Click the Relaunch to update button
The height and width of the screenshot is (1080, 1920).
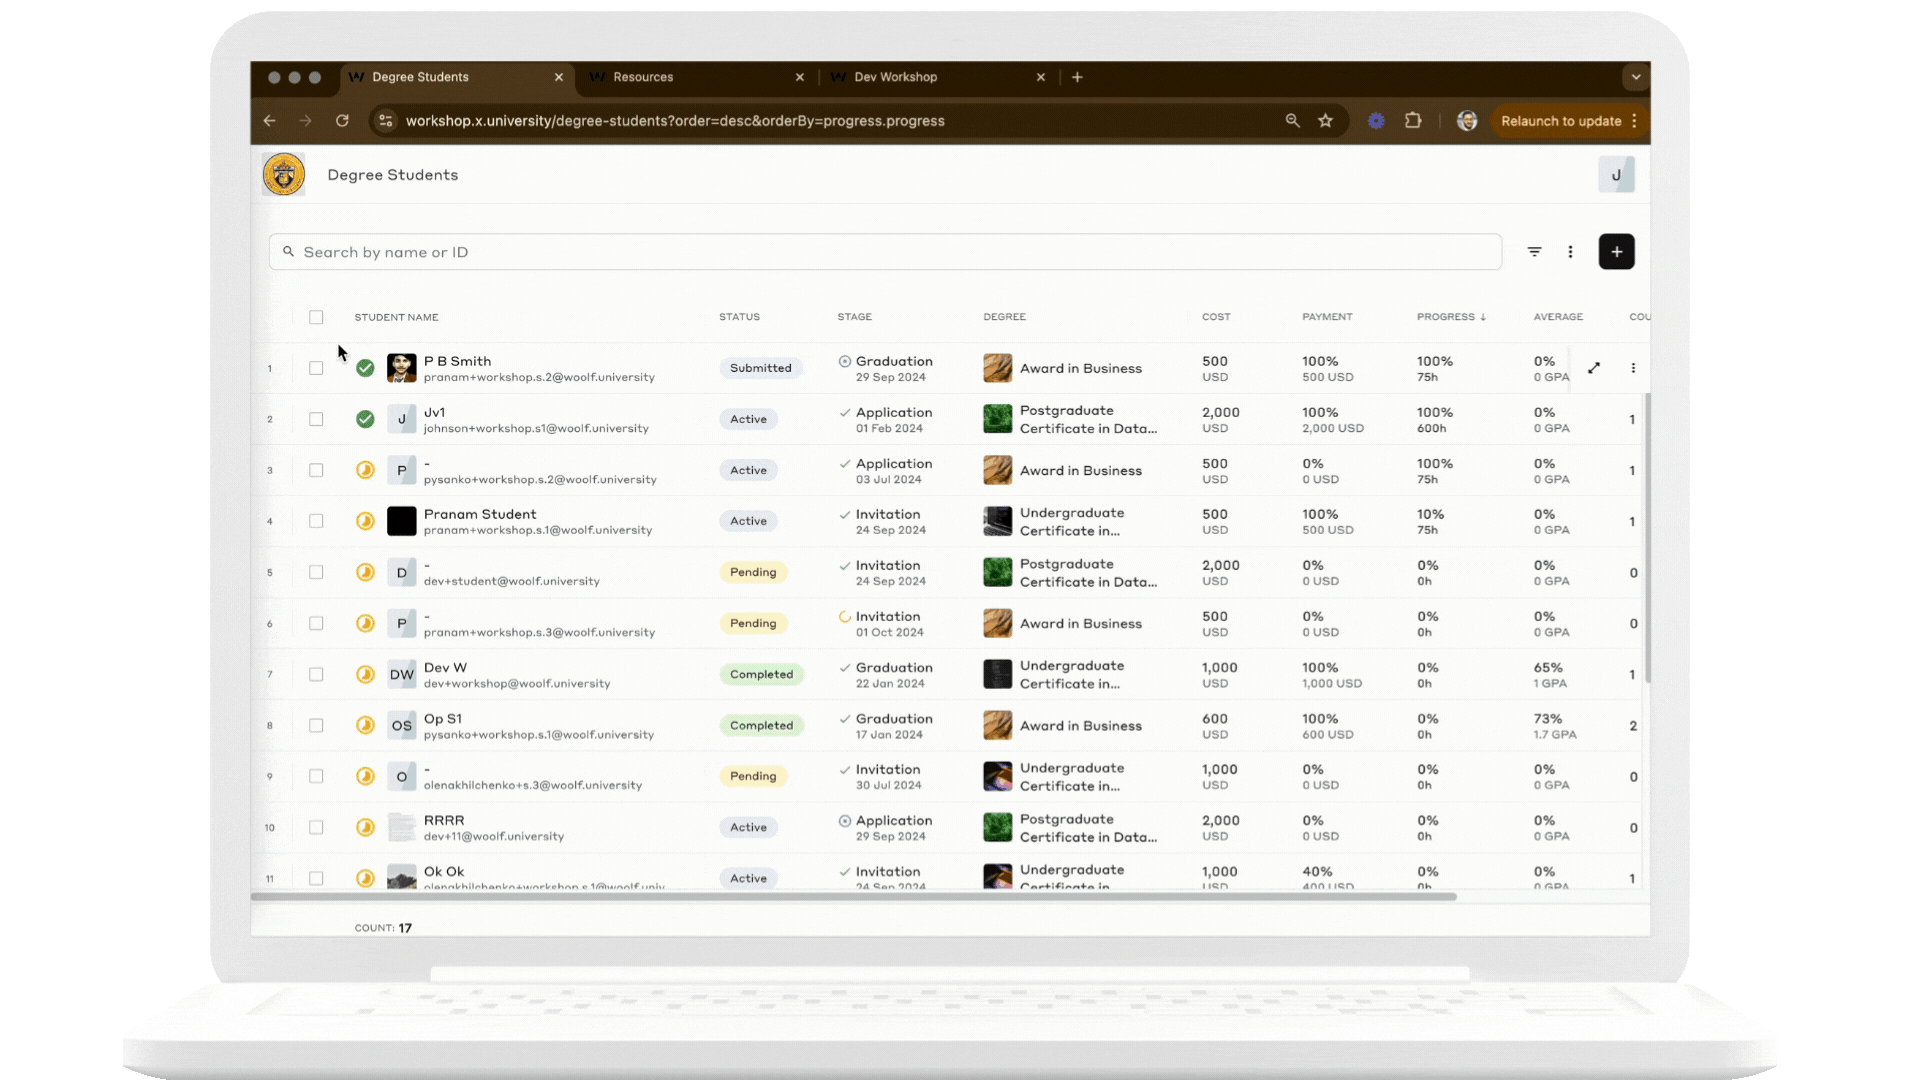[x=1560, y=121]
